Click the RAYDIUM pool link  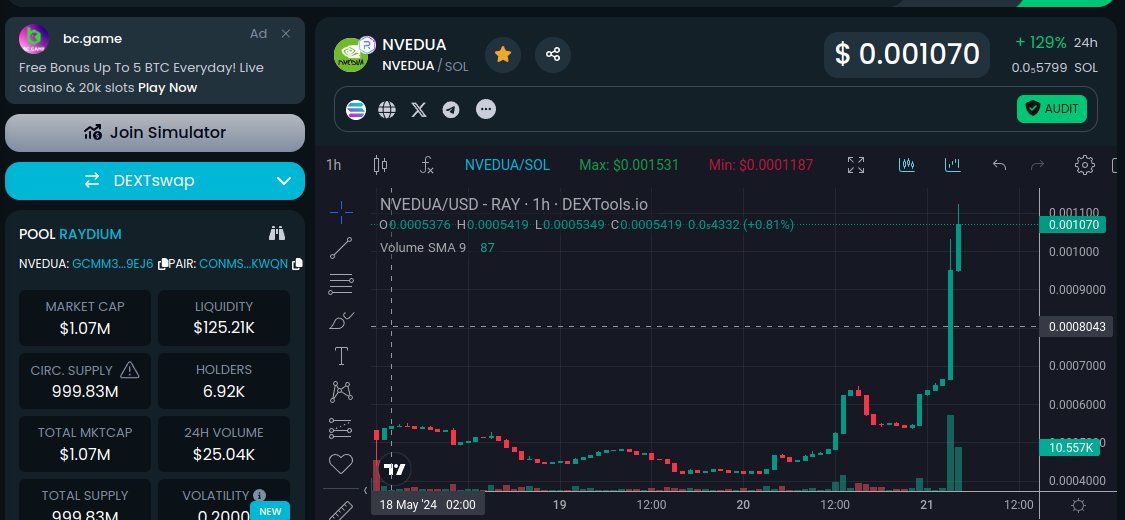tap(90, 234)
